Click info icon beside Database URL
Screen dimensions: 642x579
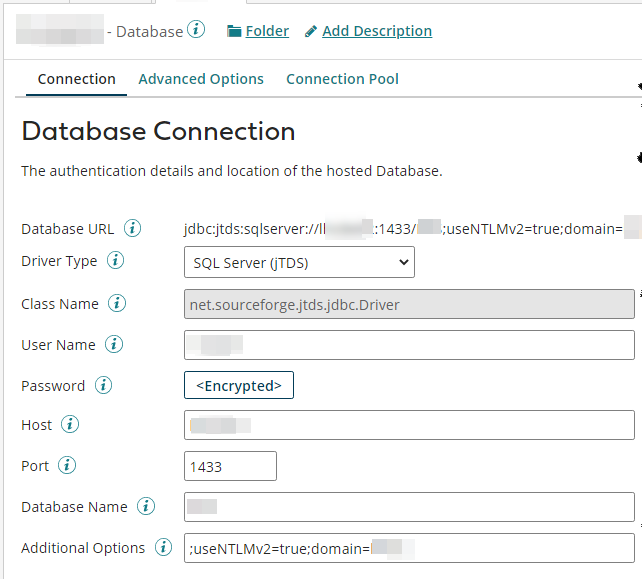[x=133, y=229]
